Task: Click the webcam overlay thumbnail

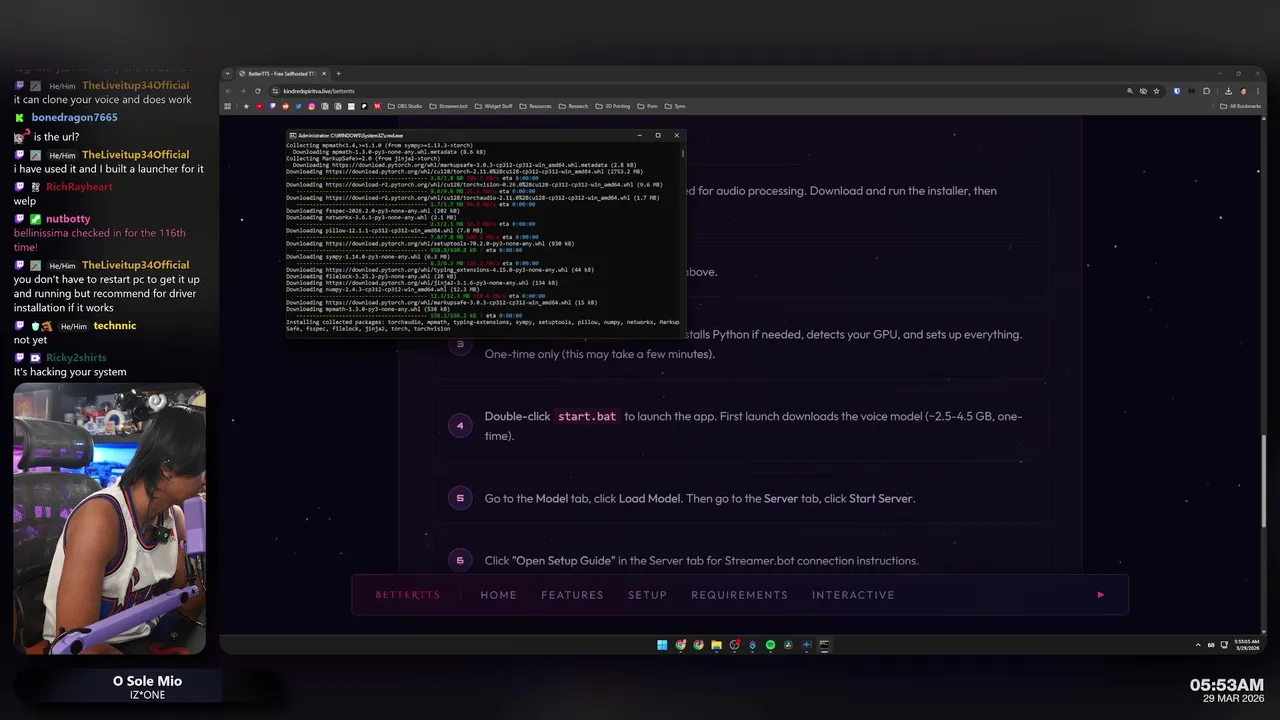Action: pos(109,519)
